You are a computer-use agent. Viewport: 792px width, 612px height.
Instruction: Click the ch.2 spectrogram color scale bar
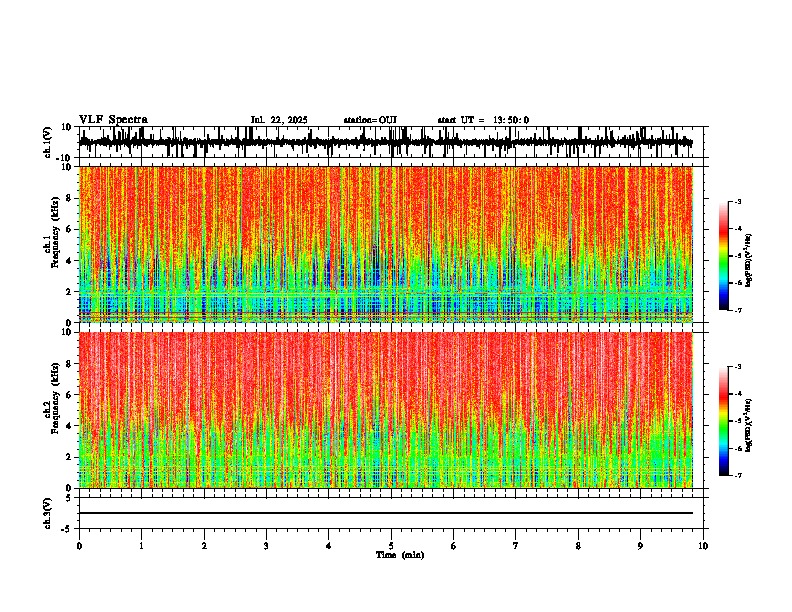click(723, 421)
